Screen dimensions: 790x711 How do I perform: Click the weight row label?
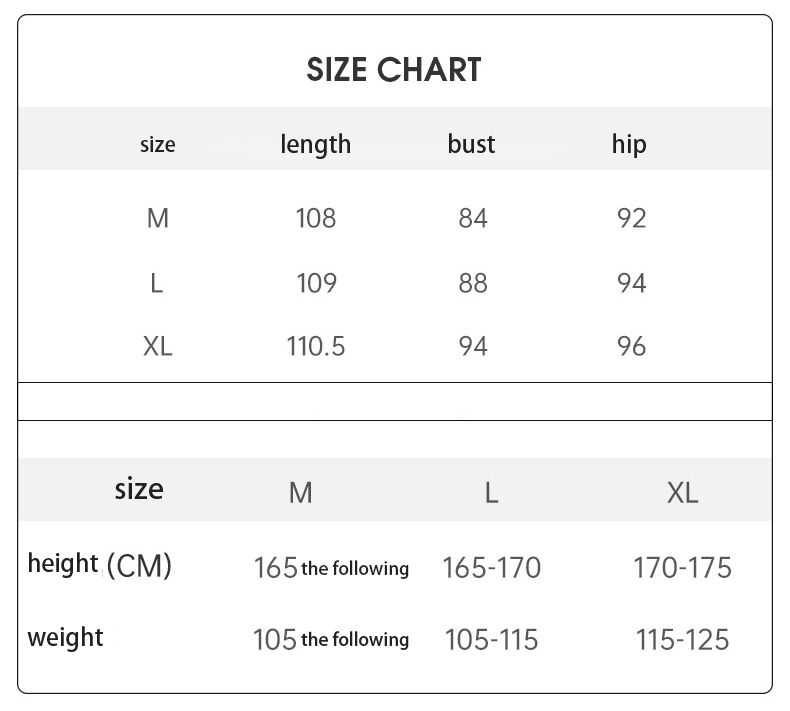[x=65, y=637]
